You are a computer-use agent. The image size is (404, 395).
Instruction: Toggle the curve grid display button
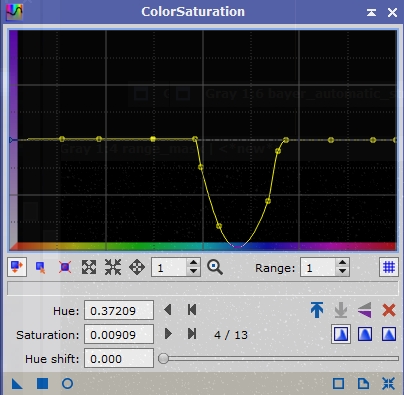(389, 267)
